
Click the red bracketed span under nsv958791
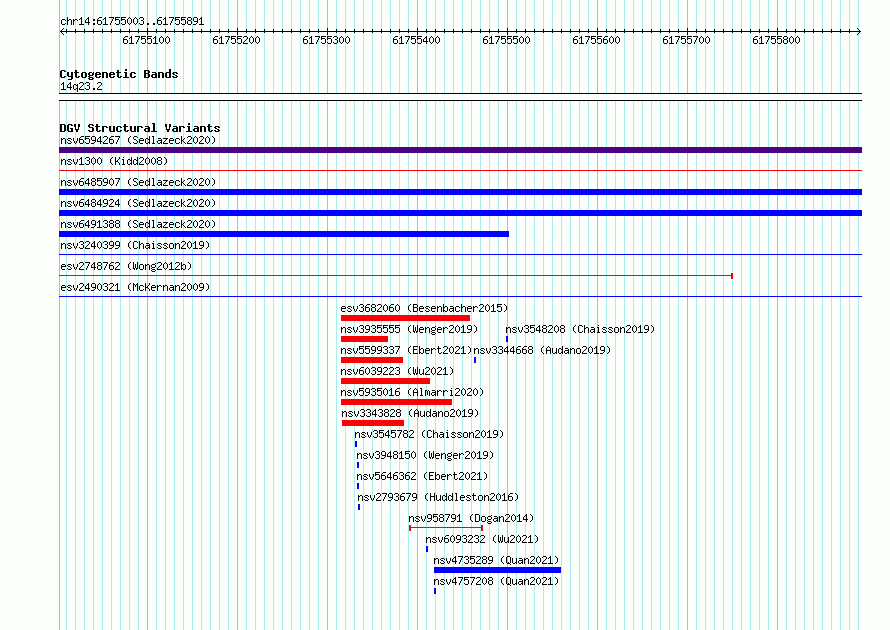click(x=446, y=528)
